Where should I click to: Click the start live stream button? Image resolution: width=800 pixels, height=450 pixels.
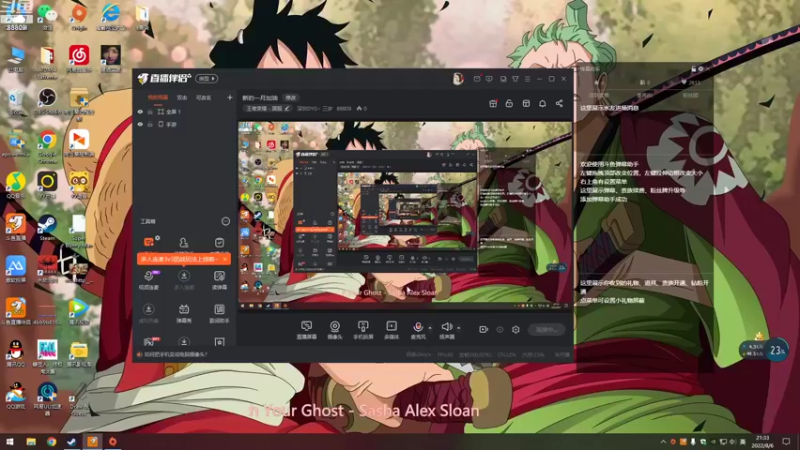tap(546, 330)
